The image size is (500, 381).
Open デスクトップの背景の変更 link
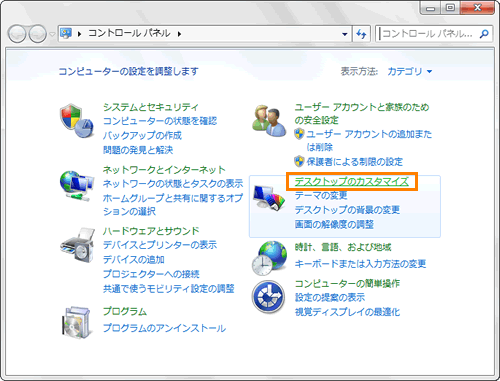point(347,210)
